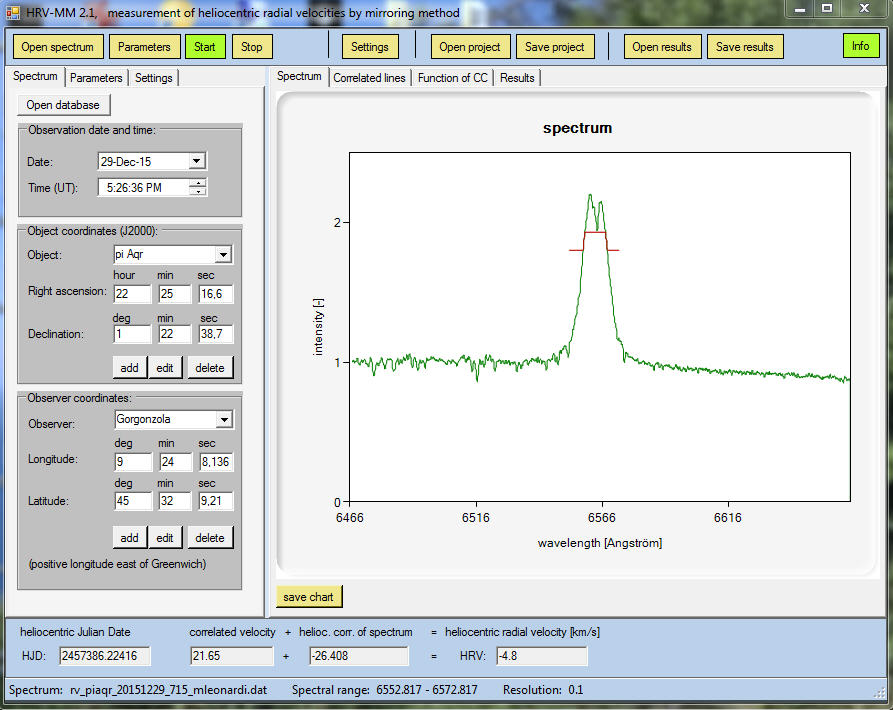893x710 pixels.
Task: Click the Open database button
Action: [x=63, y=105]
